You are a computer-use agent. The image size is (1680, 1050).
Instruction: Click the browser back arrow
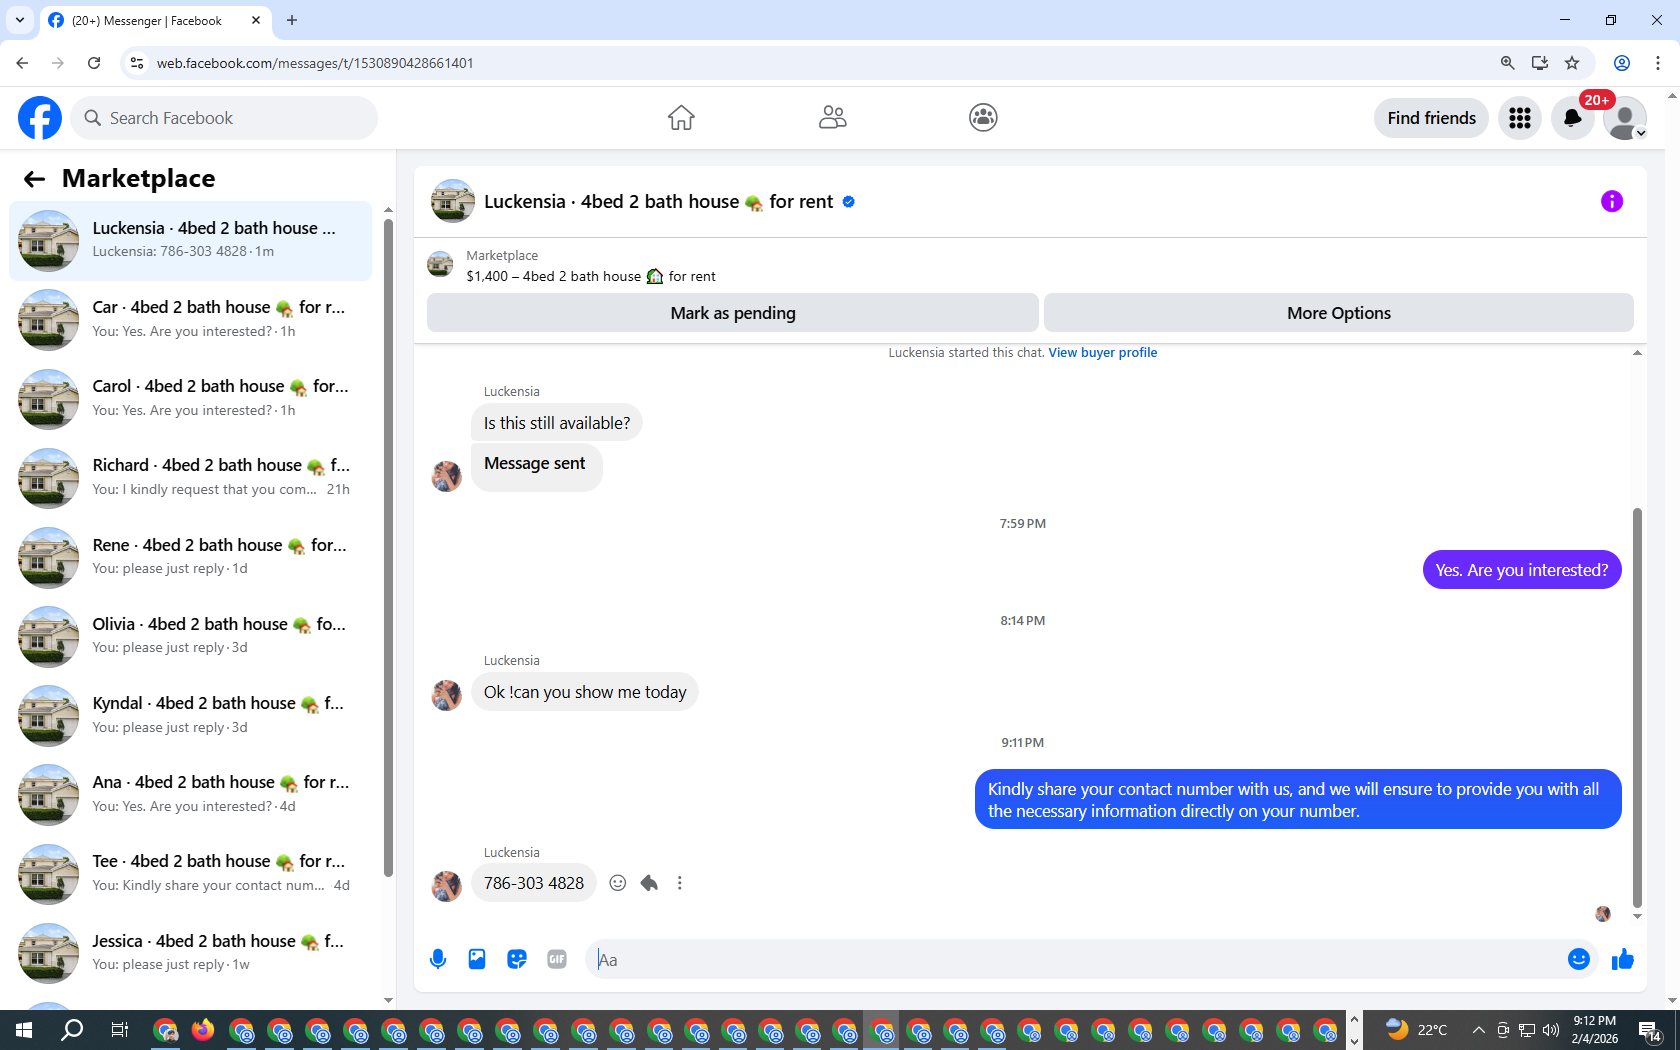click(22, 63)
